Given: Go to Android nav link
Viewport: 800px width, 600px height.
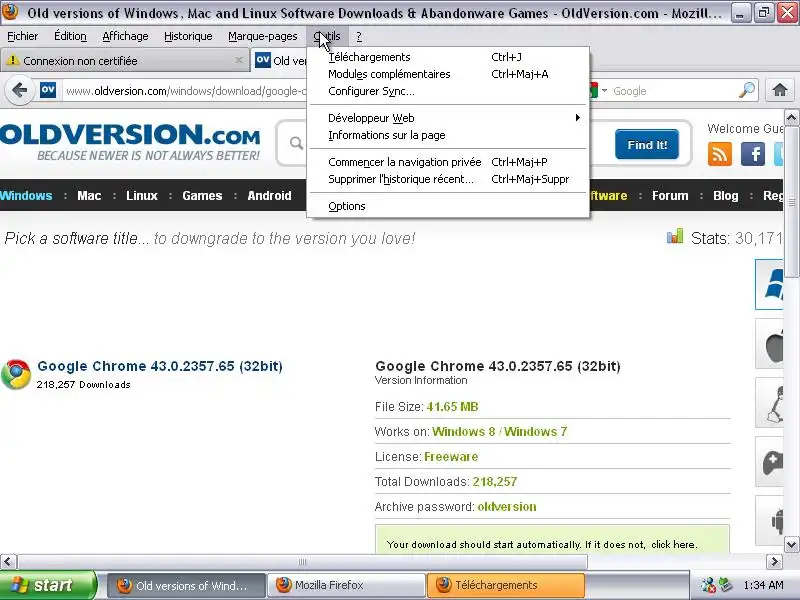Looking at the screenshot, I should [269, 195].
